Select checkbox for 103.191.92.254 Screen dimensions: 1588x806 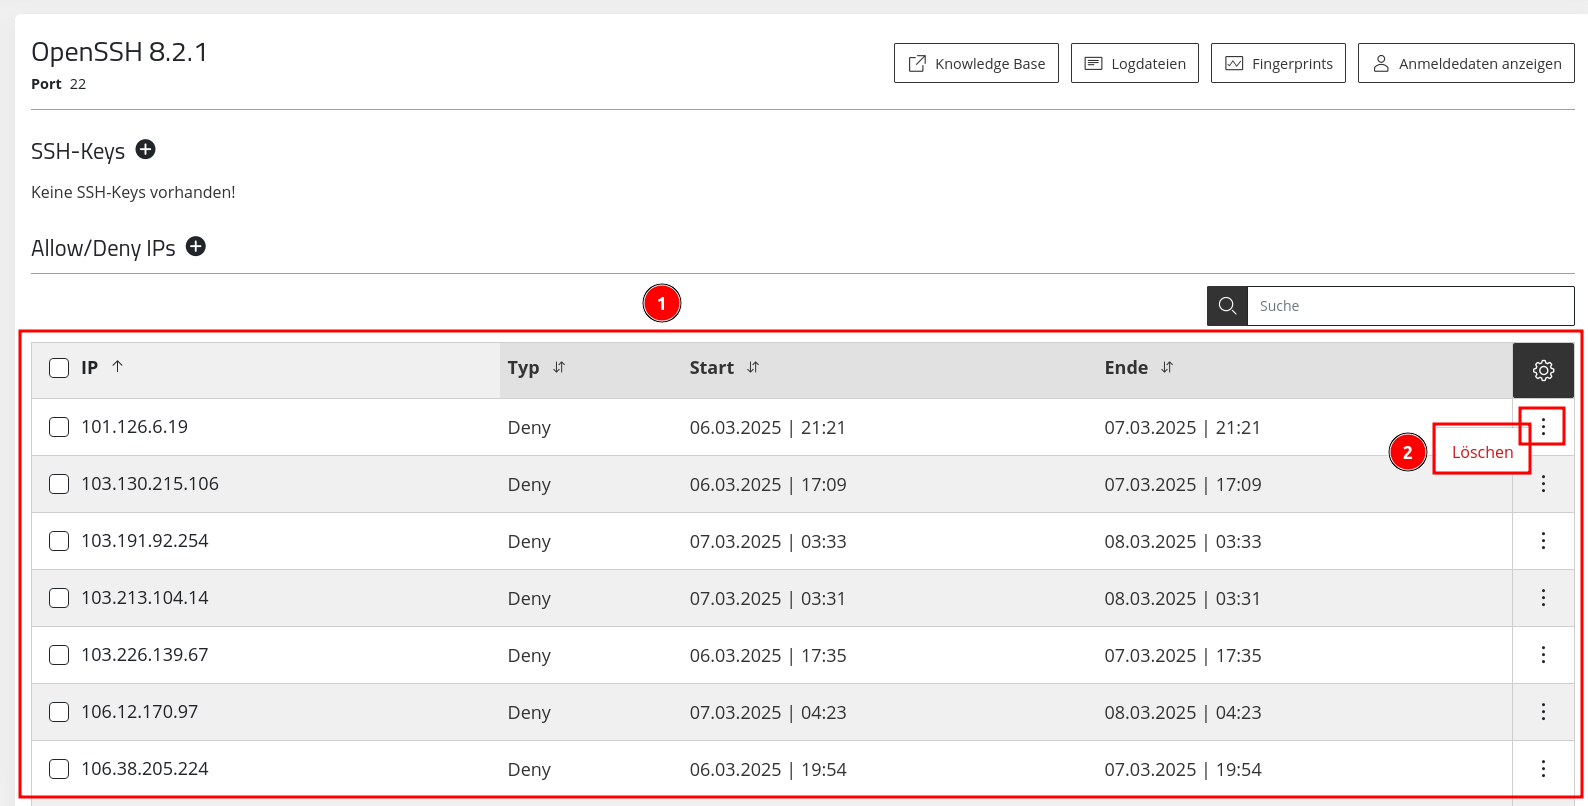[x=59, y=541]
